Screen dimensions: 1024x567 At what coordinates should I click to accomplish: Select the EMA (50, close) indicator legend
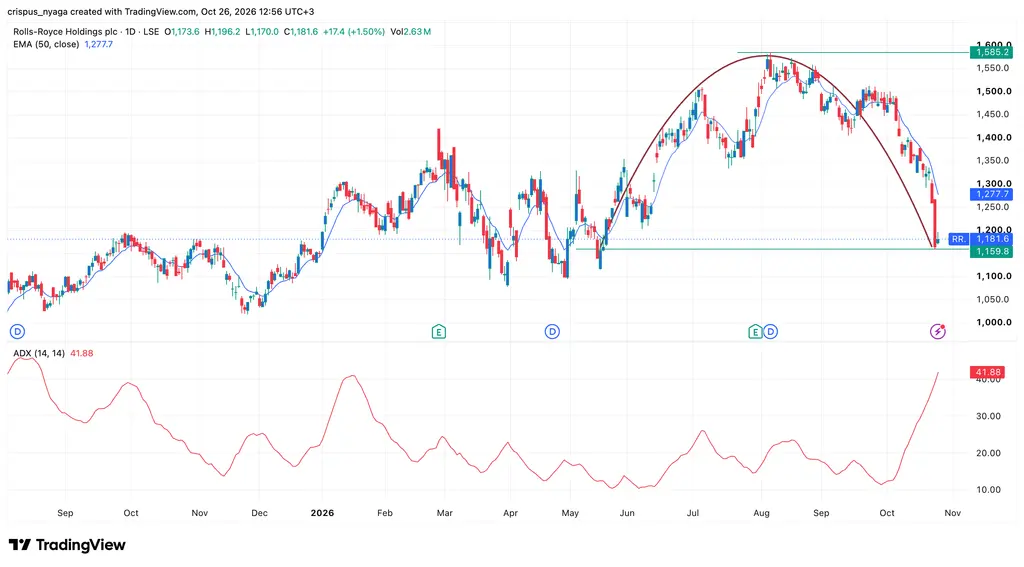coord(46,44)
